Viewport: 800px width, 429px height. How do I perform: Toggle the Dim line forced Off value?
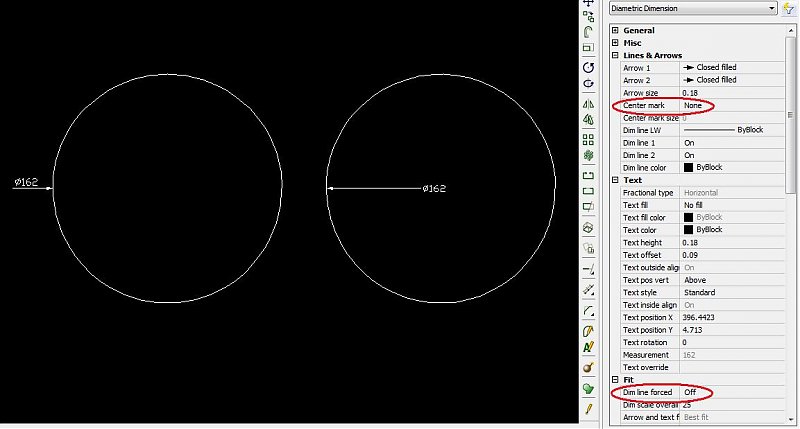(733, 392)
